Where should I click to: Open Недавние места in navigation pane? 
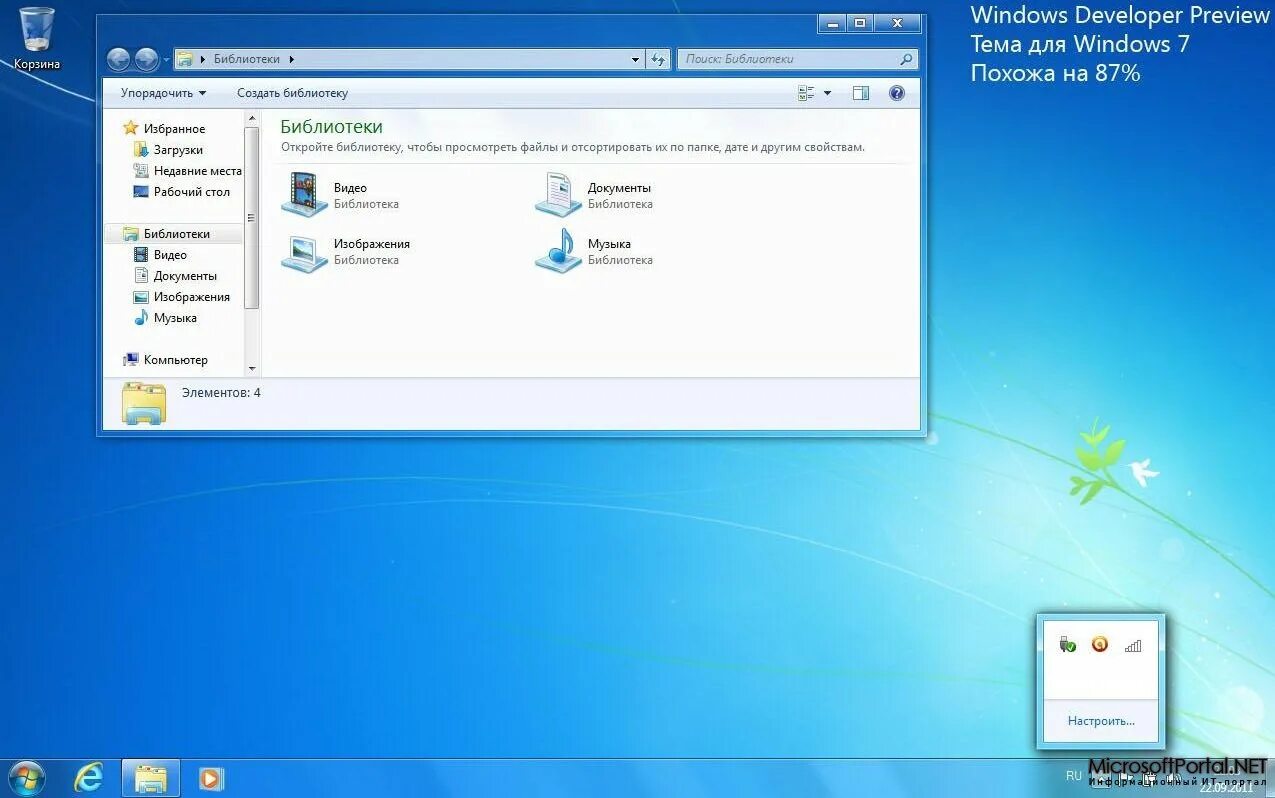point(197,171)
